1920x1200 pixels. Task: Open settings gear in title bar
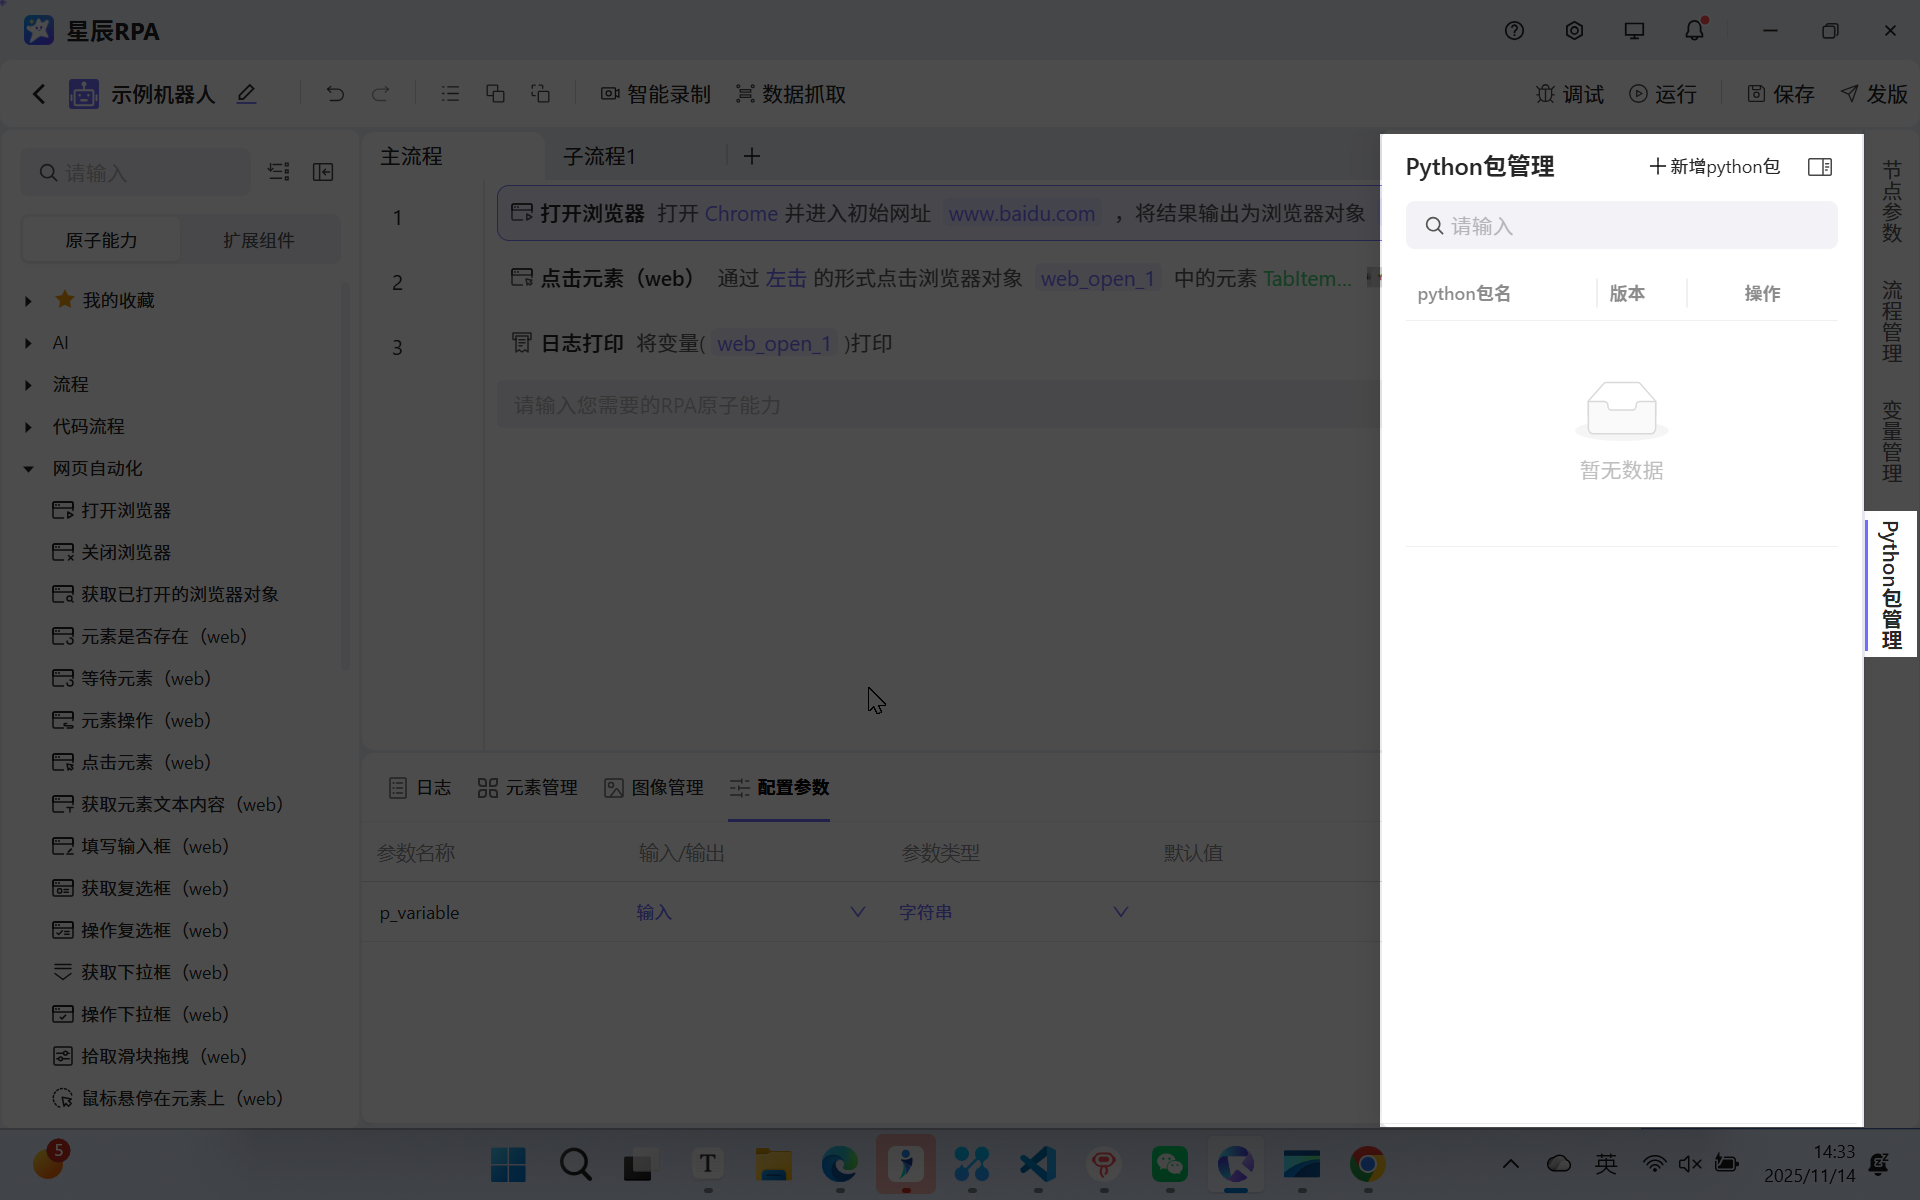pyautogui.click(x=1574, y=30)
